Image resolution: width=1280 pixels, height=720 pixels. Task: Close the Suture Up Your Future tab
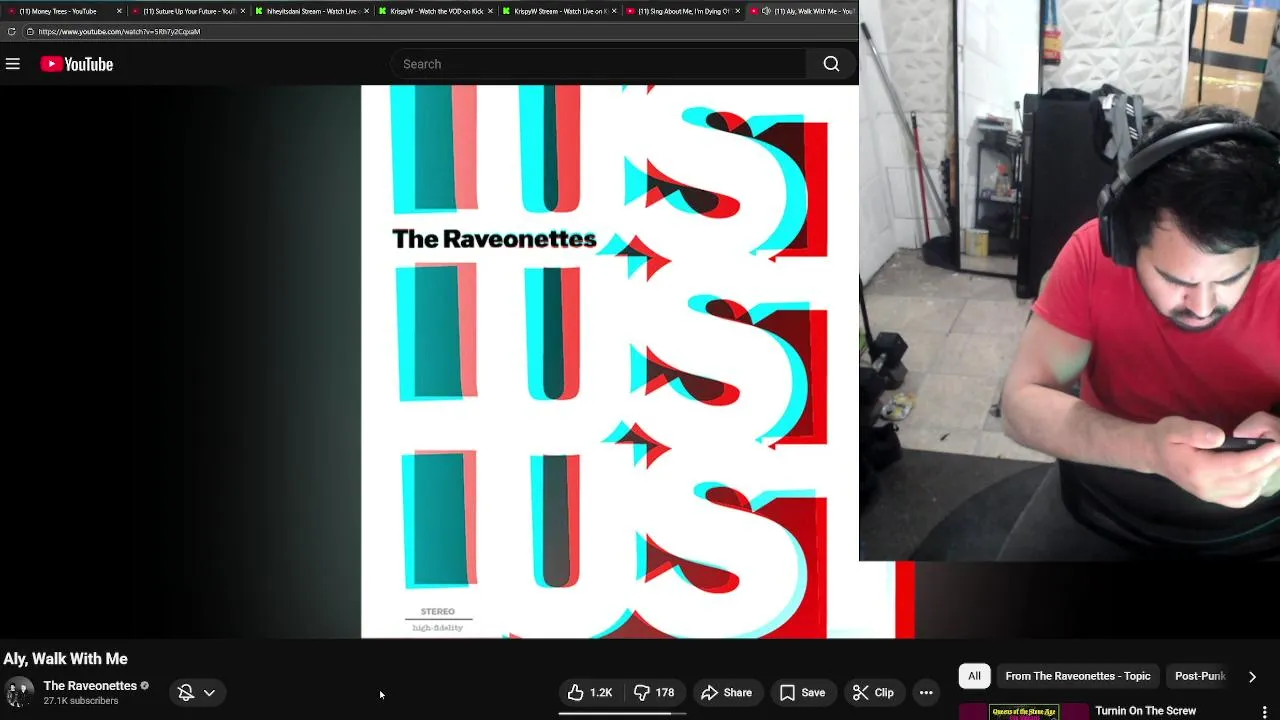[x=242, y=11]
